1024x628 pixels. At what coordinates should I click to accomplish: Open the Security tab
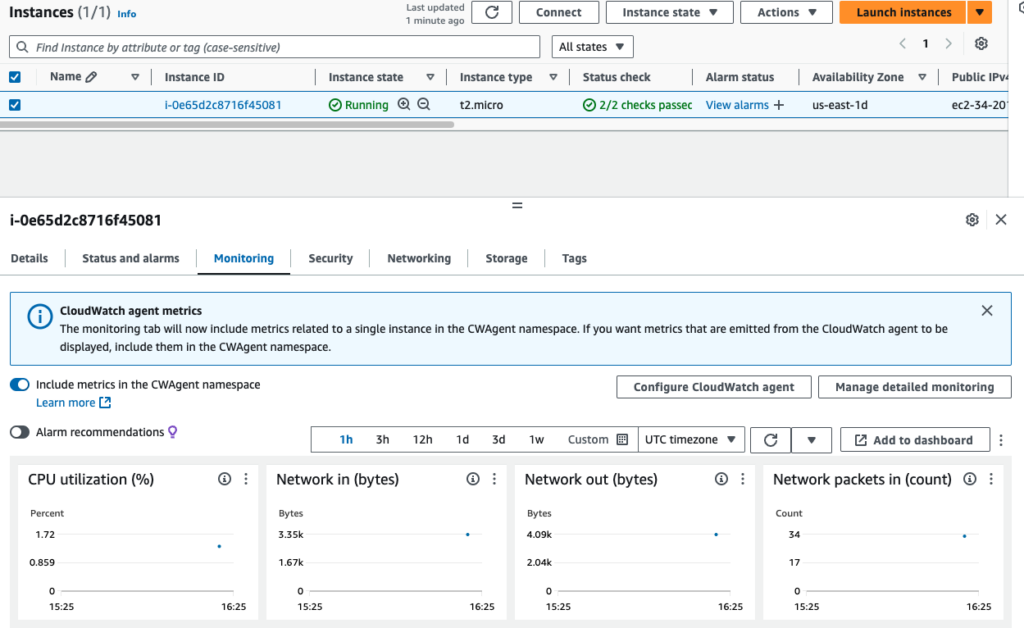pyautogui.click(x=330, y=259)
